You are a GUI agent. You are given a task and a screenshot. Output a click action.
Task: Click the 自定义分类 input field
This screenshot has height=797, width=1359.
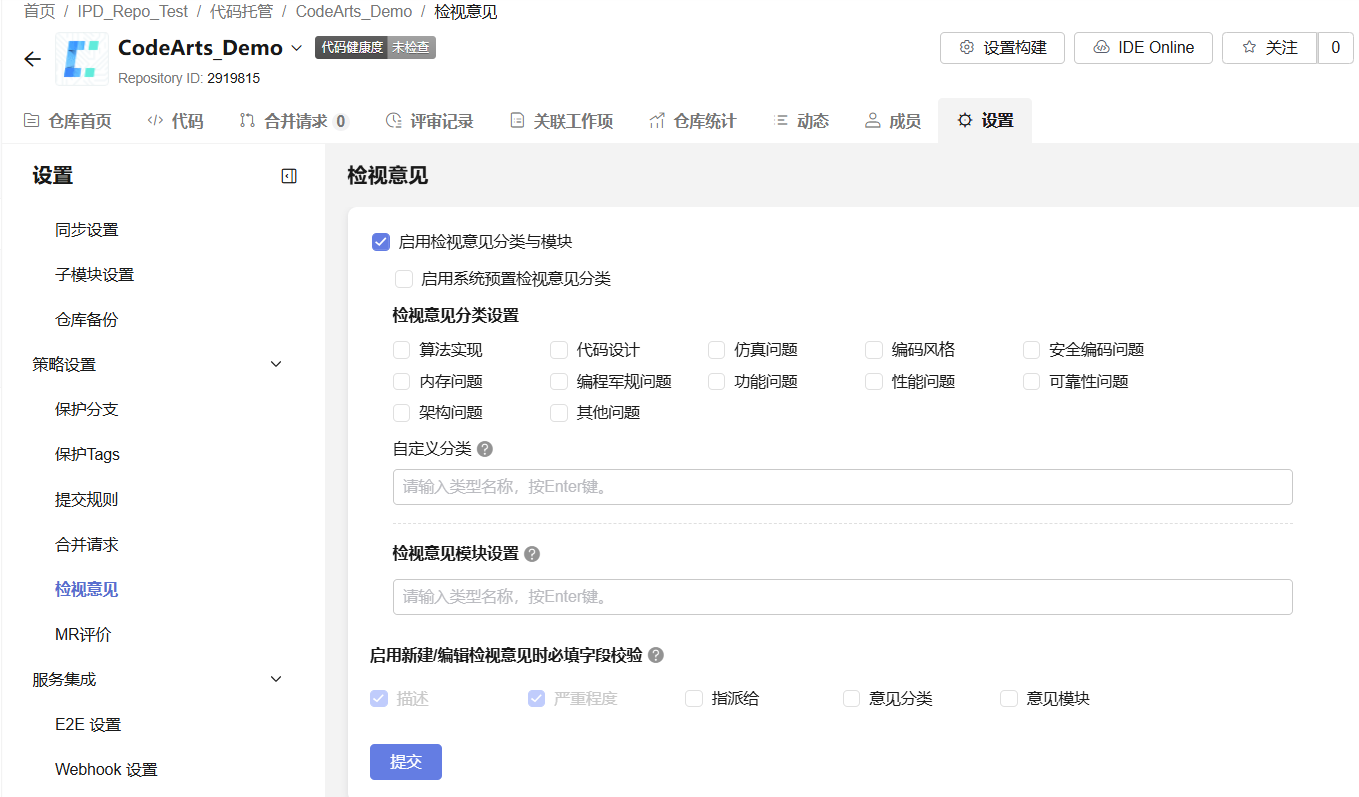click(842, 487)
